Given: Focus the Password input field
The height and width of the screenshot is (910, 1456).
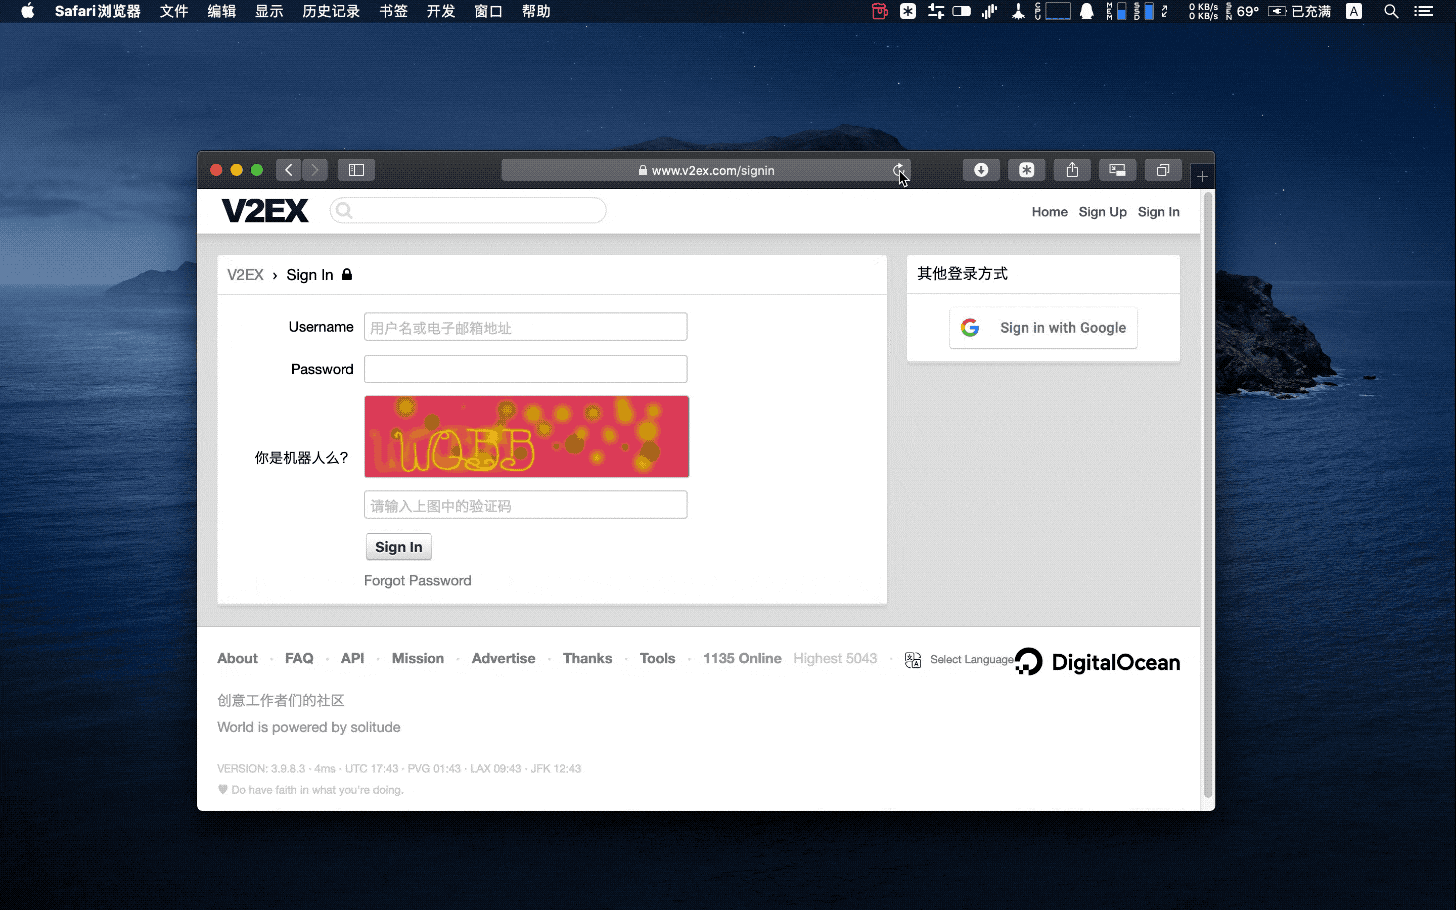Looking at the screenshot, I should coord(526,369).
